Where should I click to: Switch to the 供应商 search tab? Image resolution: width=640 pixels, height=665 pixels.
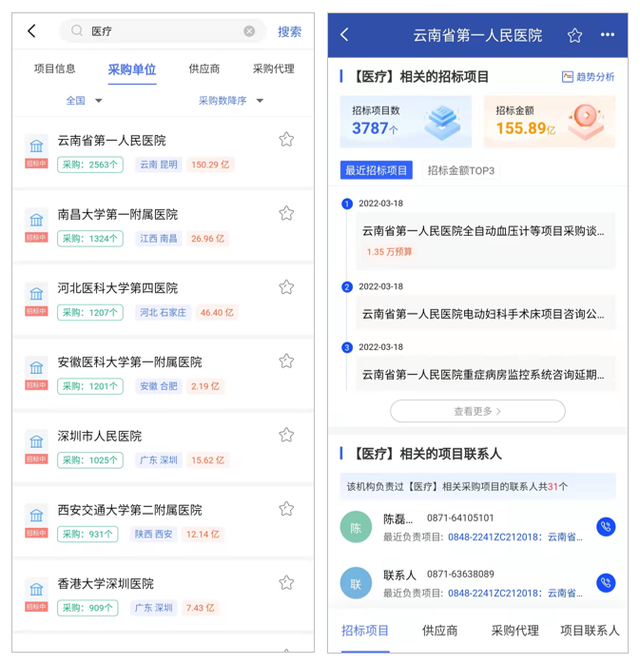pos(204,69)
